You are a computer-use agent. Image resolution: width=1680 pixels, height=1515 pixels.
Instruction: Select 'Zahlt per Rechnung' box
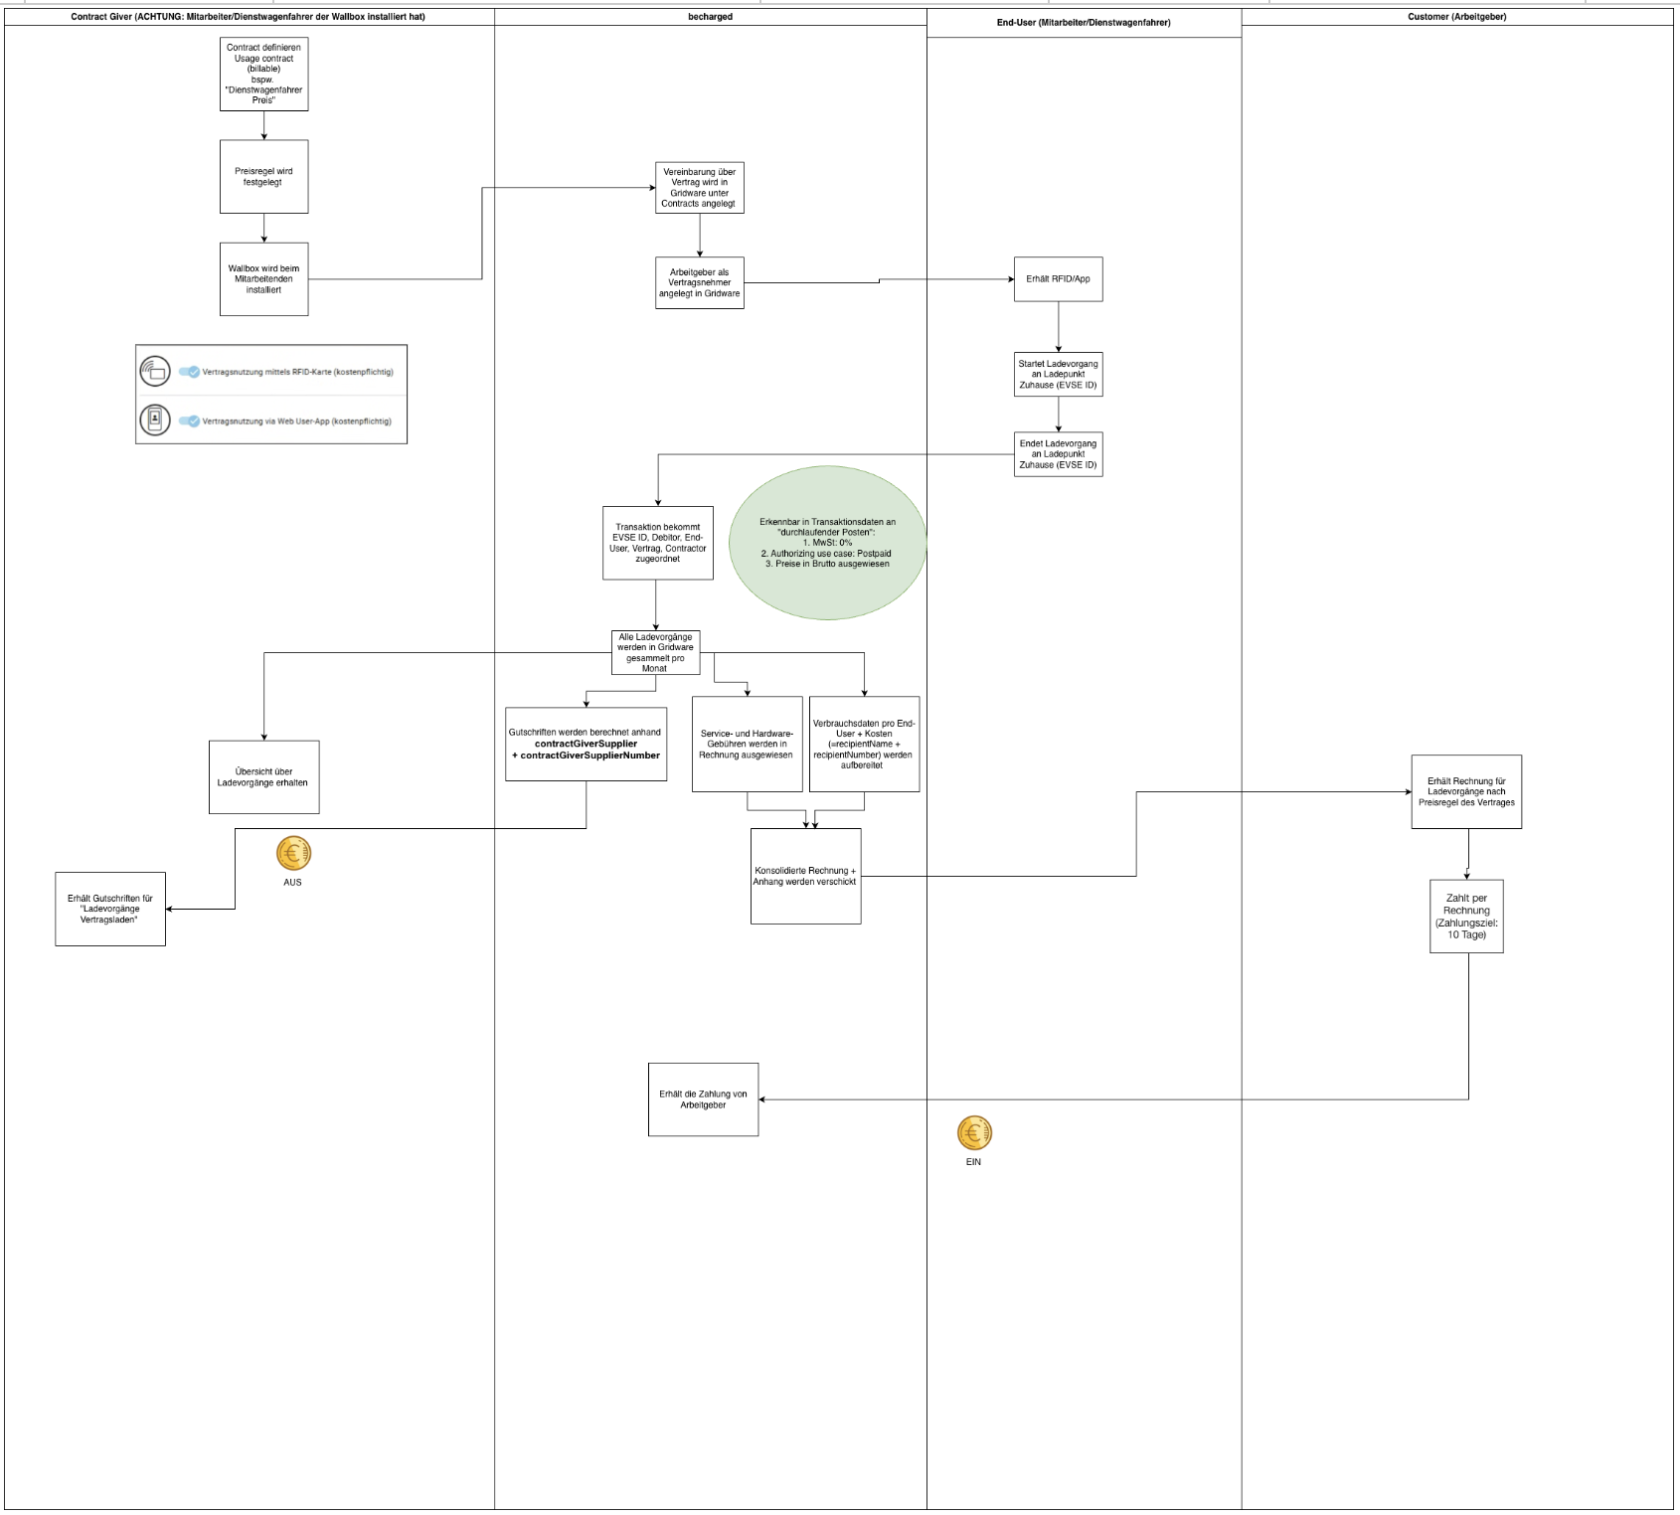[1466, 916]
